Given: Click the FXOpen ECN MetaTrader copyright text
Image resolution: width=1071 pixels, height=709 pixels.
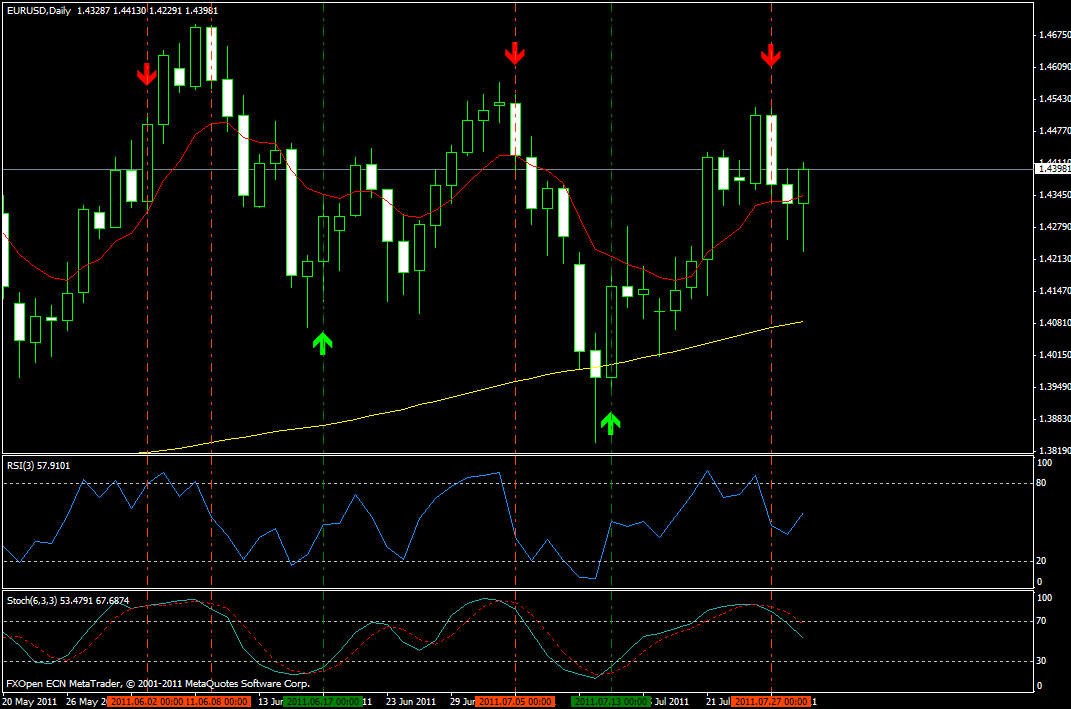Looking at the screenshot, I should 156,684.
